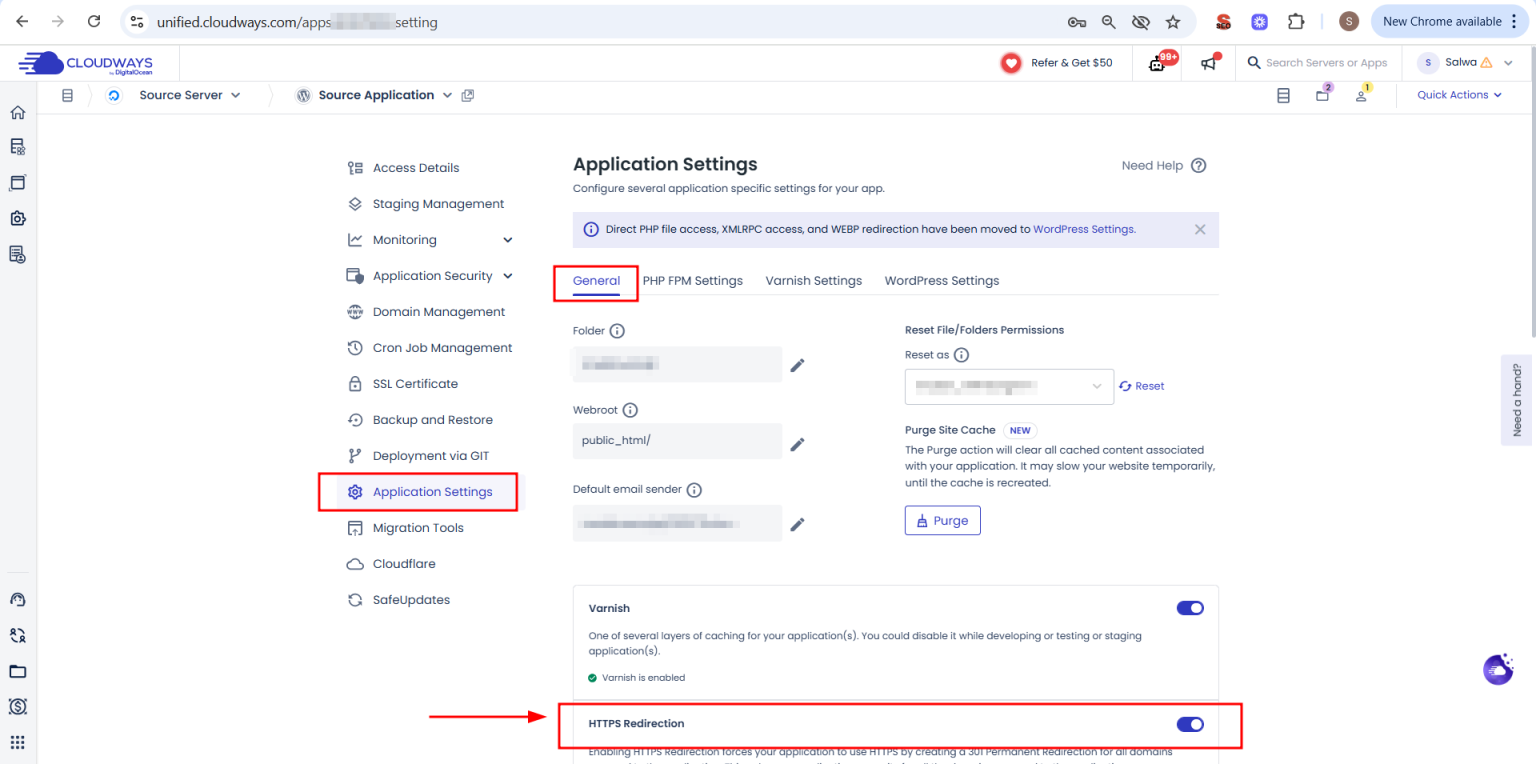Go to Home icon in left rail
1536x764 pixels.
click(x=17, y=112)
